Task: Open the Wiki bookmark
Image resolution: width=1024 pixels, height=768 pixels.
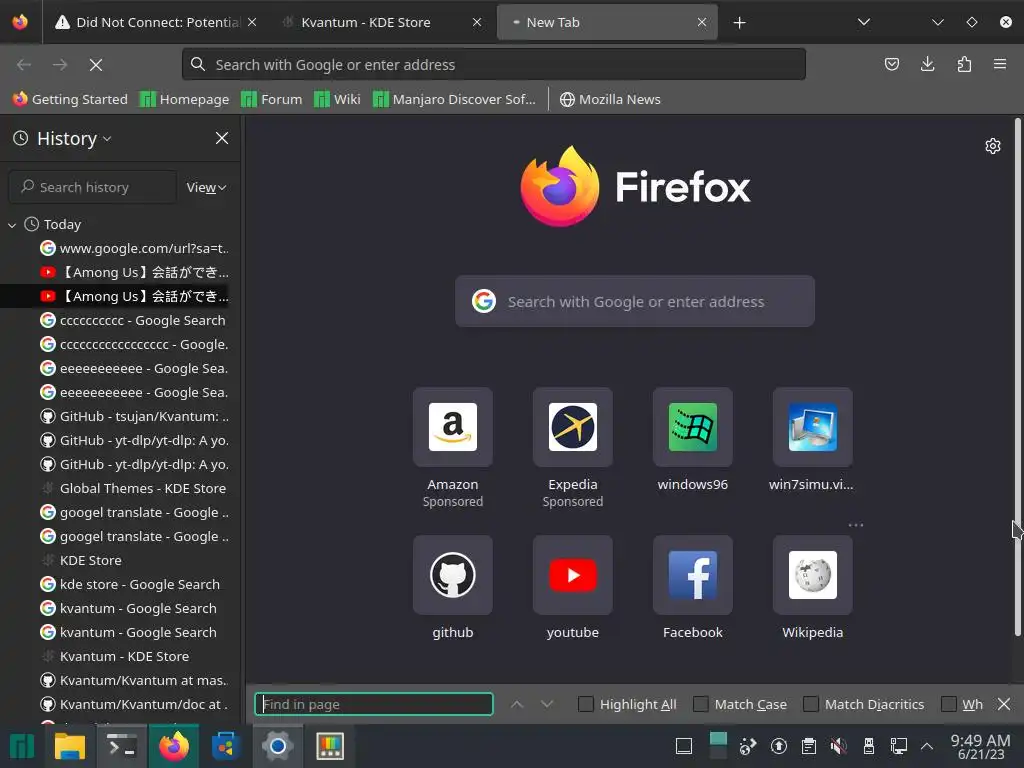Action: coord(338,99)
